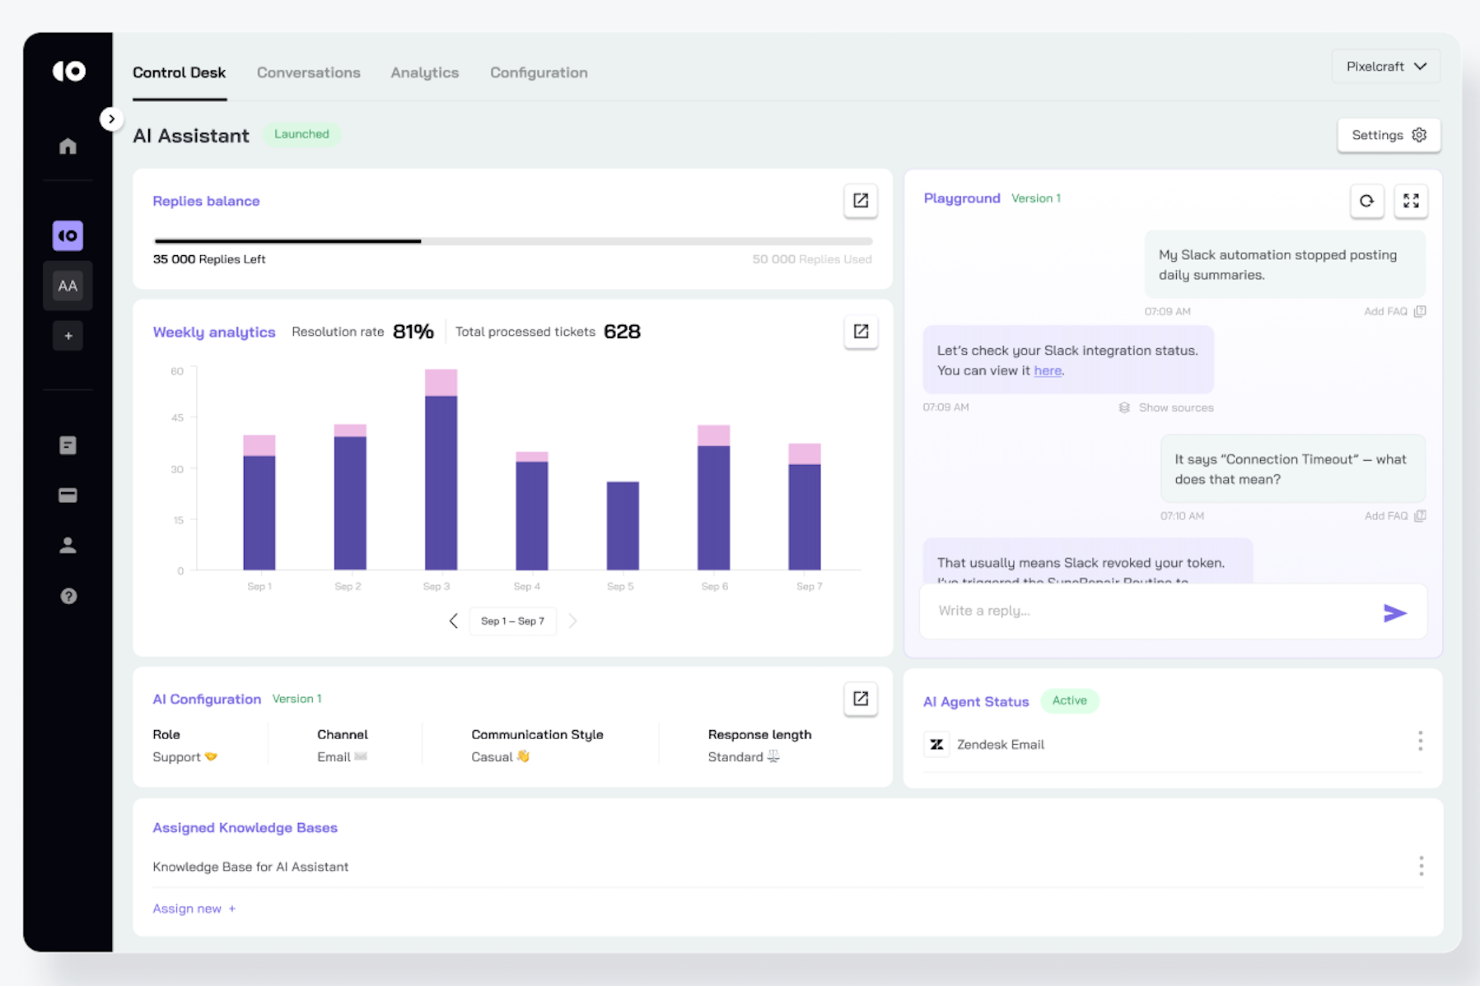Open the Weekly analytics external link icon
This screenshot has height=987, width=1480.
click(x=860, y=331)
